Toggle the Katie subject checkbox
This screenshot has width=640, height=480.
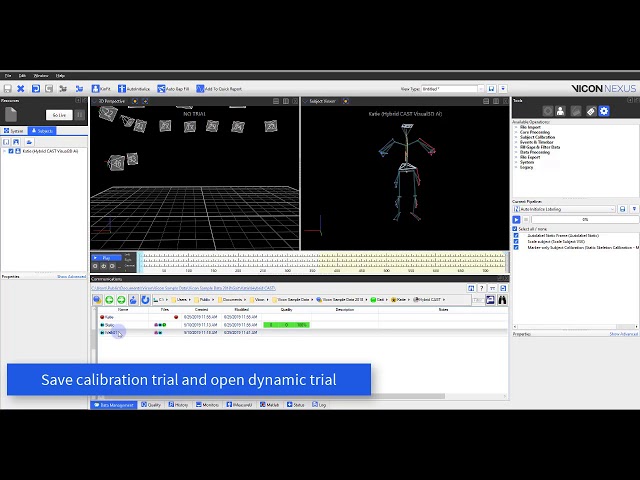(x=11, y=151)
